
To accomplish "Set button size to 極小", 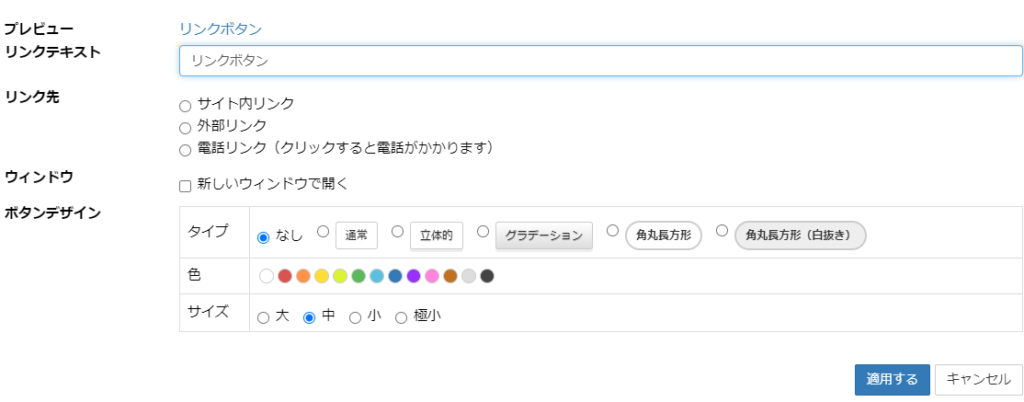I will tap(401, 318).
